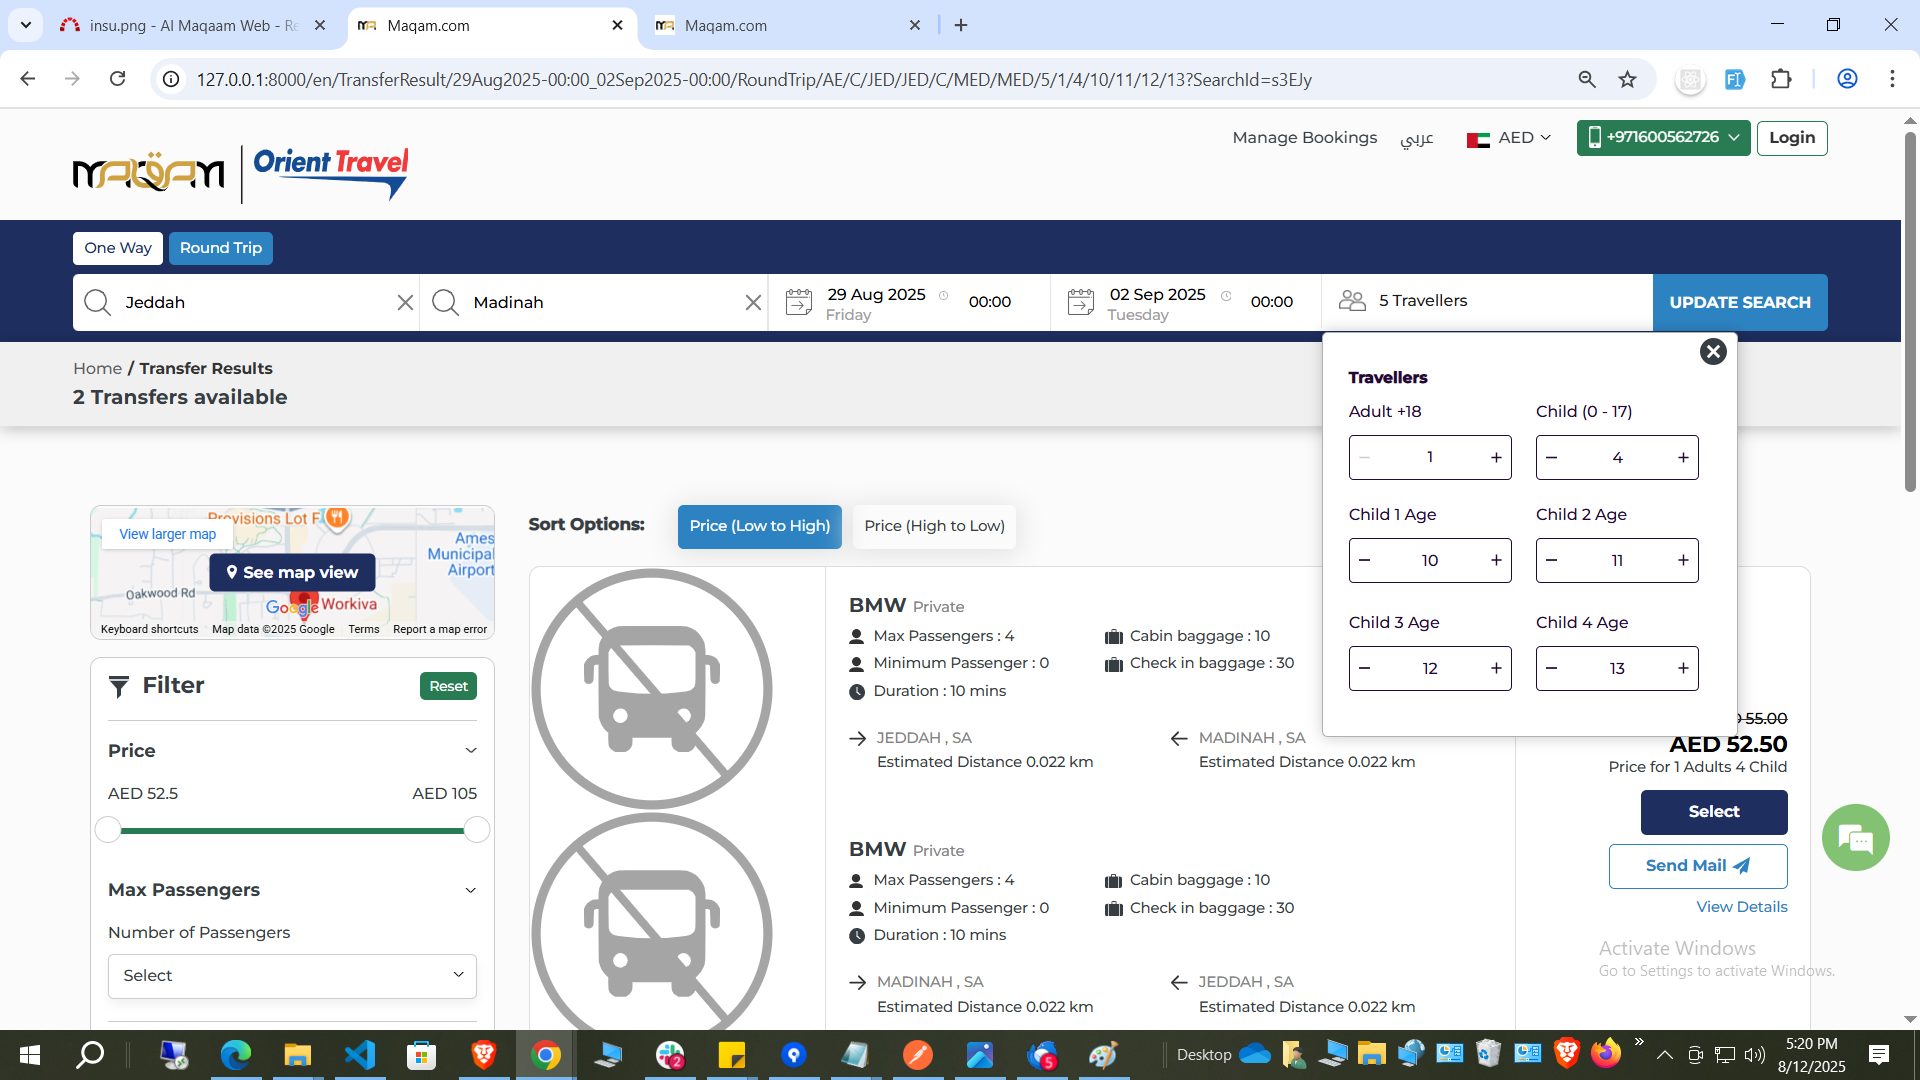Collapse the Price filter section

pos(471,751)
